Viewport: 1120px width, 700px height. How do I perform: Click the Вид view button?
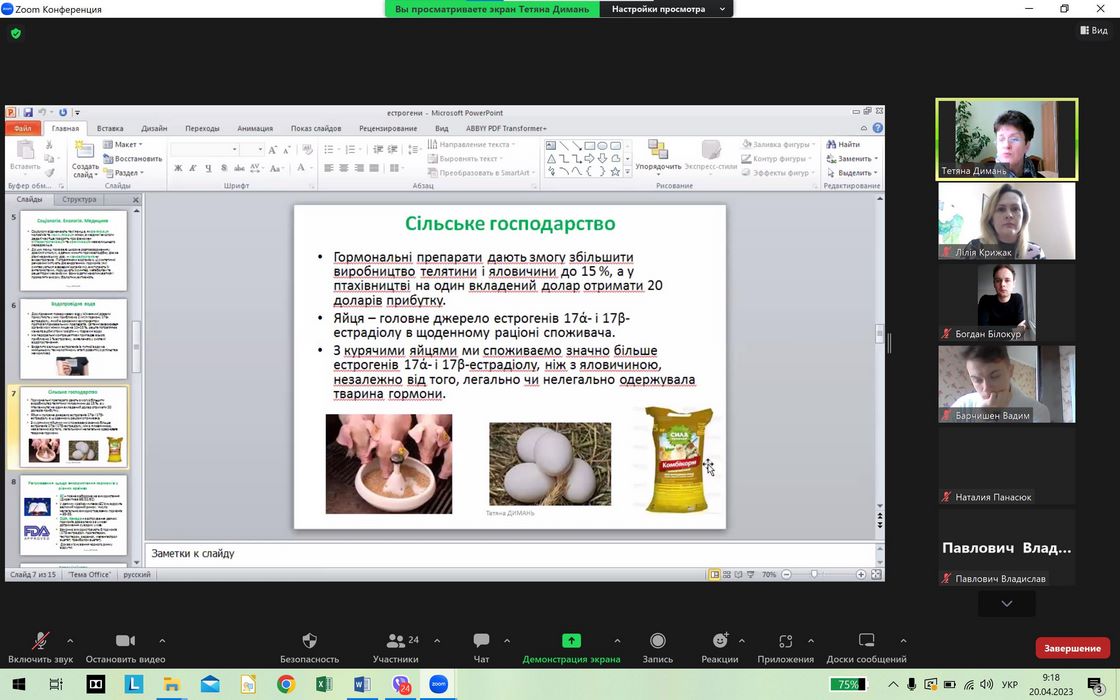[x=1094, y=31]
